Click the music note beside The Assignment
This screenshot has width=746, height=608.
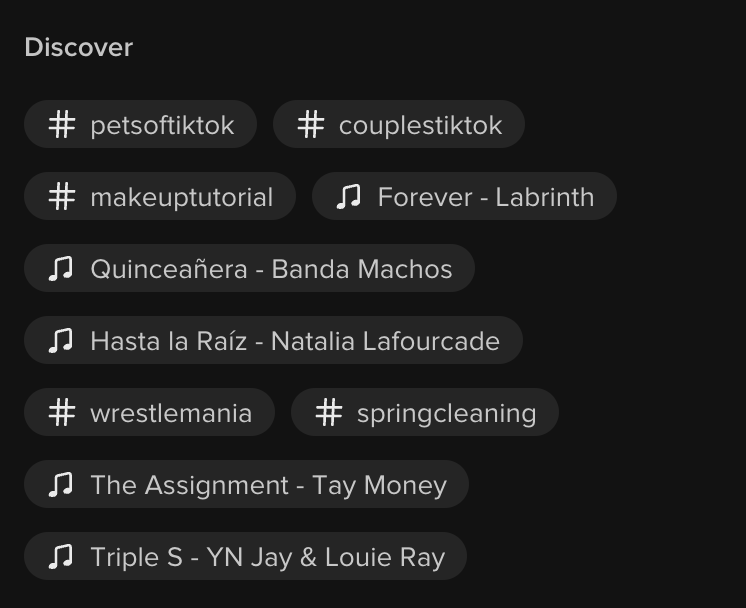pyautogui.click(x=61, y=485)
